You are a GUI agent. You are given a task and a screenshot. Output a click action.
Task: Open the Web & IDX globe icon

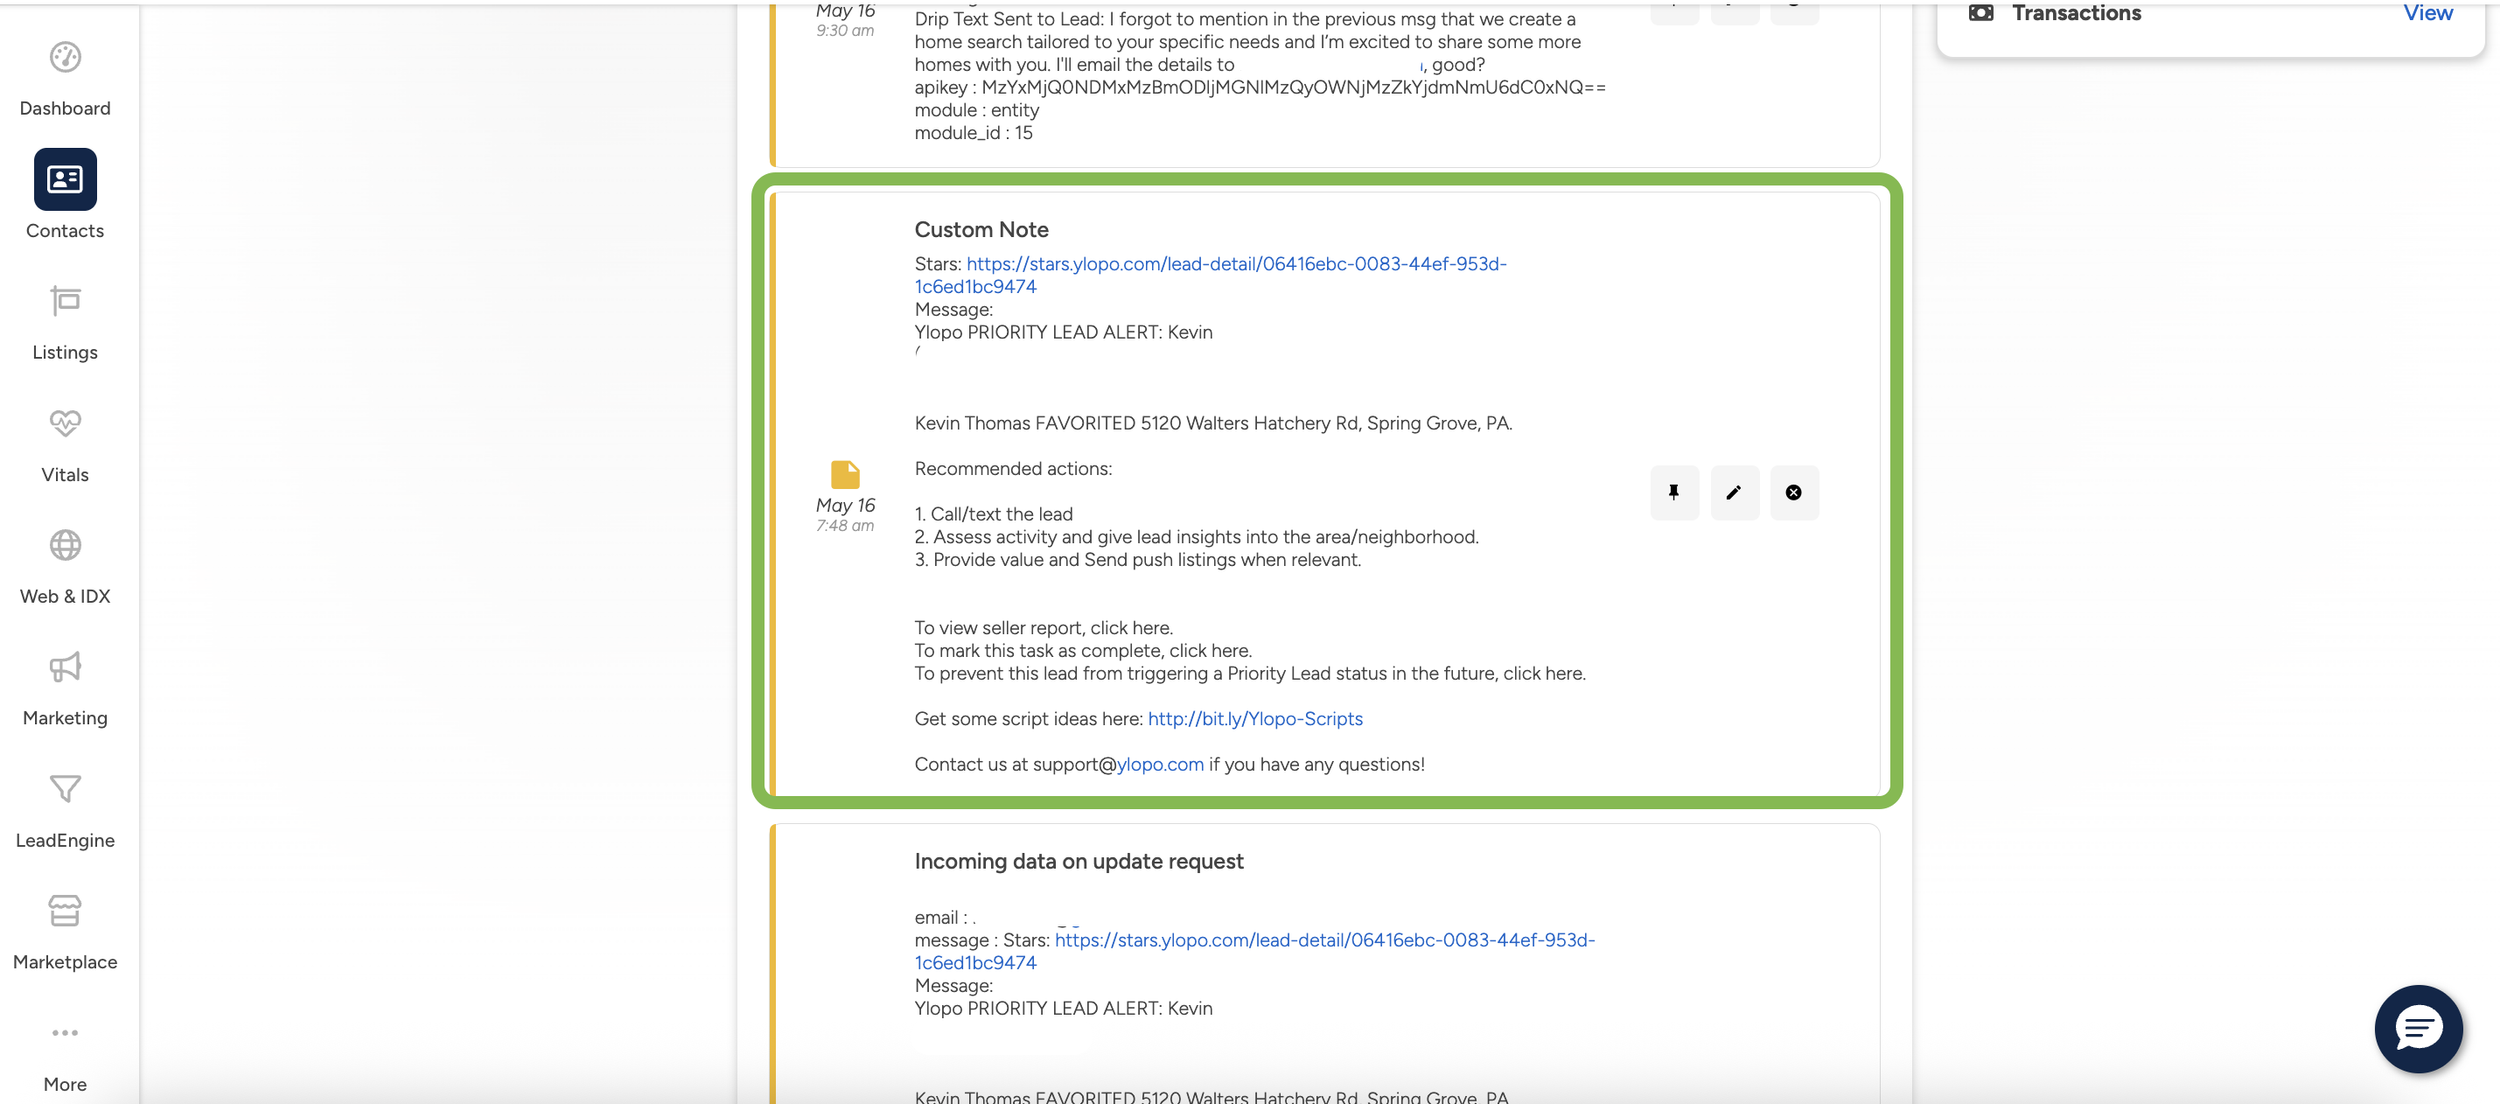pyautogui.click(x=65, y=546)
